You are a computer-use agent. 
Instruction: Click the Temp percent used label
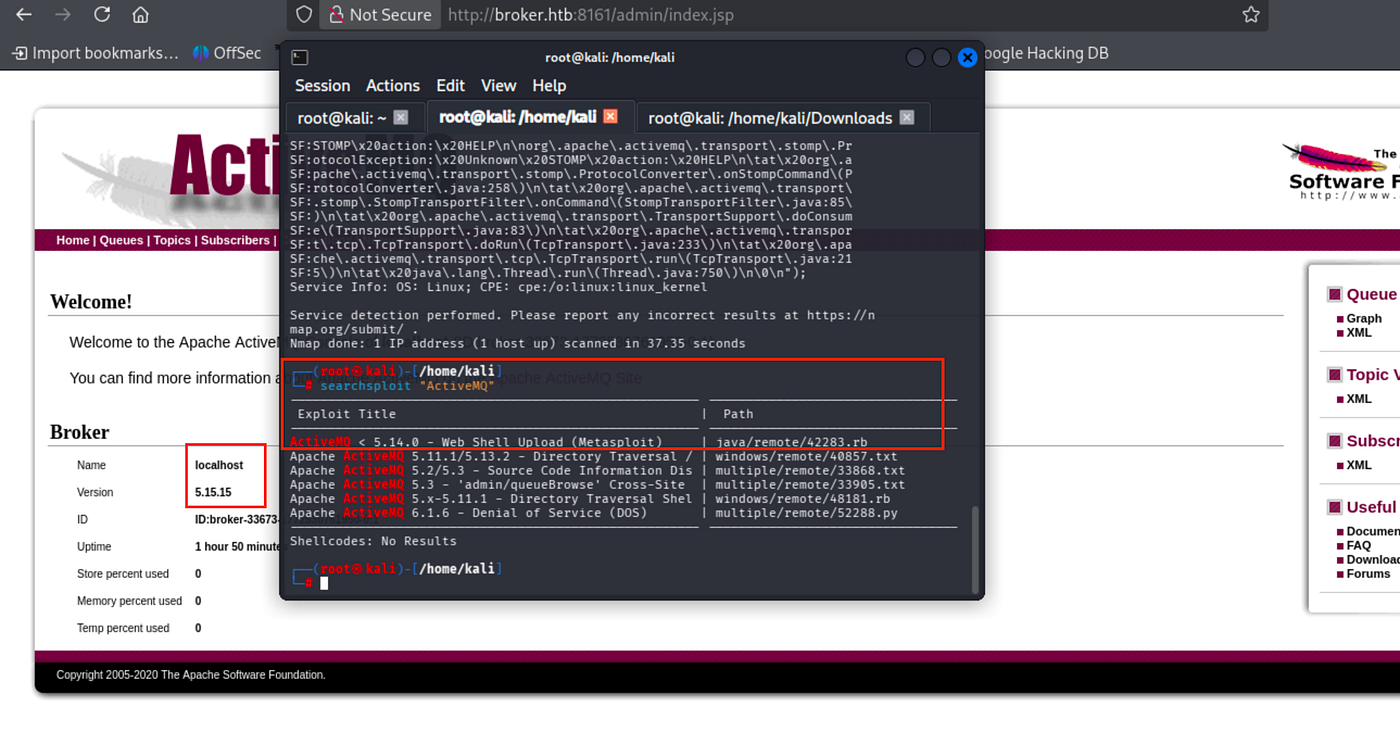[x=123, y=628]
